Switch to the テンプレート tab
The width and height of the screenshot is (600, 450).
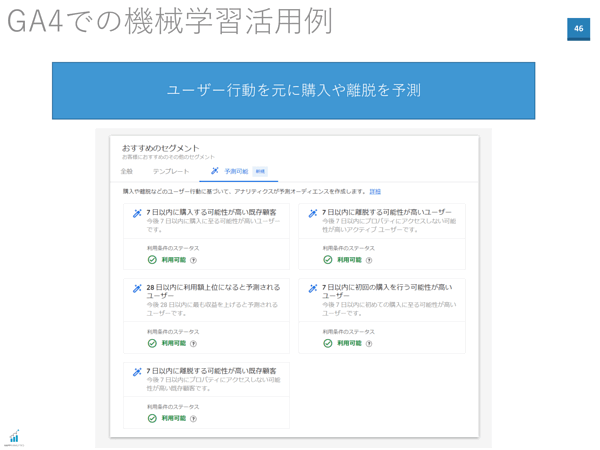171,171
